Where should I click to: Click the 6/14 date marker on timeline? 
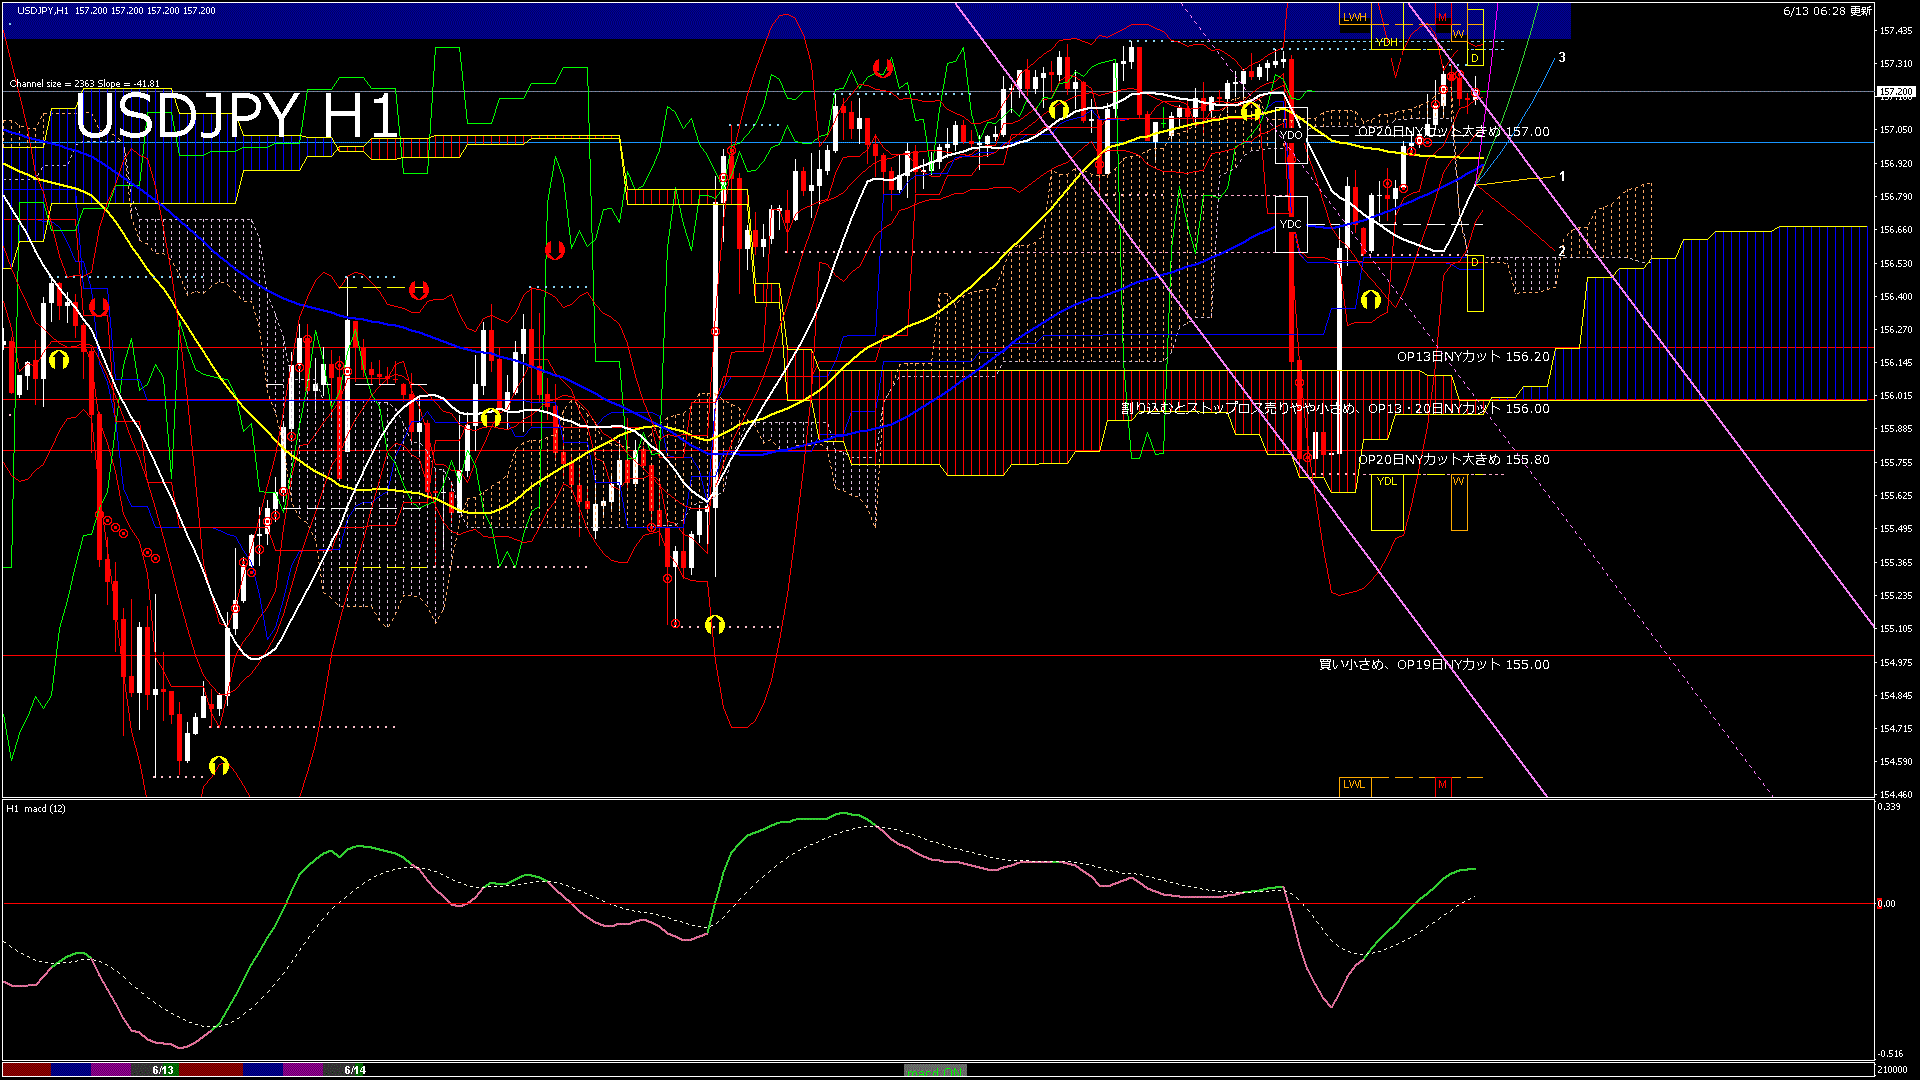(355, 1070)
